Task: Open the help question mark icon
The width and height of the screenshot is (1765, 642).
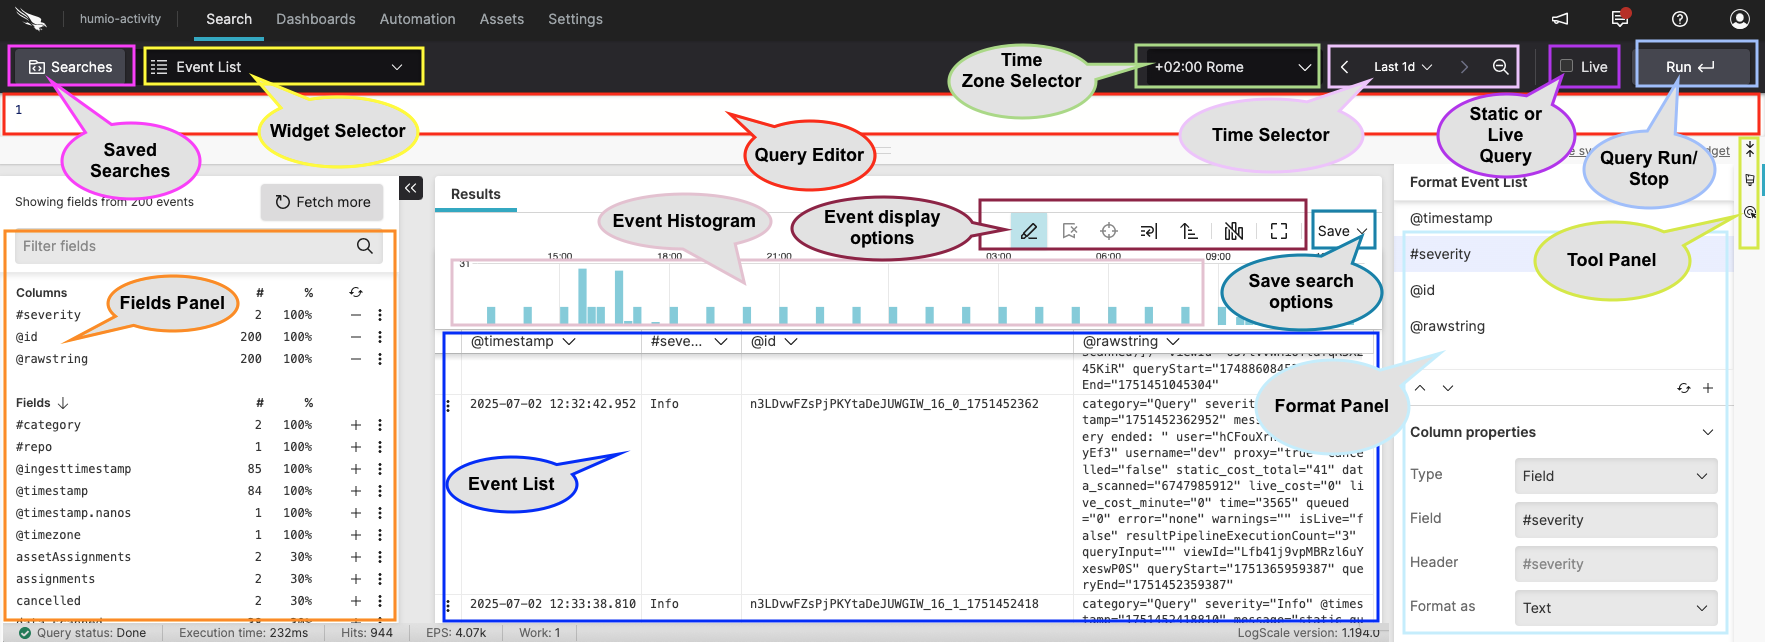Action: point(1680,19)
